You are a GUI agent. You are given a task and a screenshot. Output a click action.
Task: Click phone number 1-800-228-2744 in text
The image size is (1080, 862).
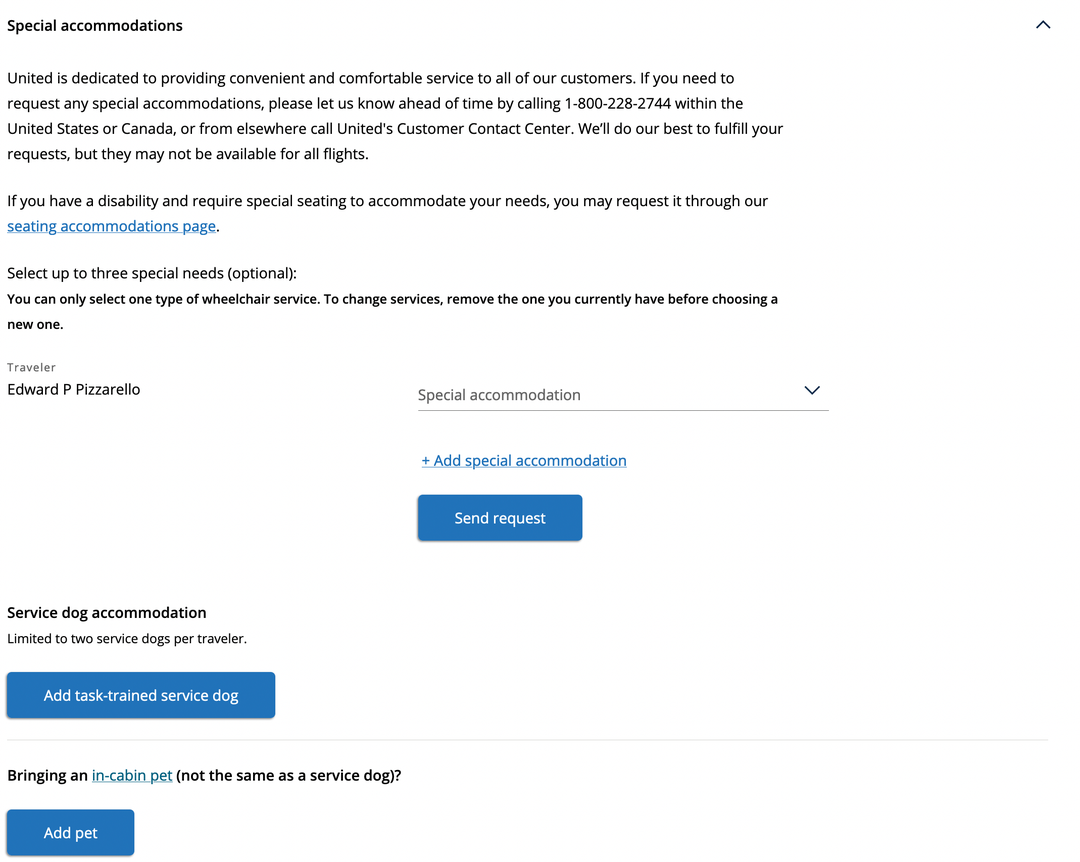coord(617,103)
